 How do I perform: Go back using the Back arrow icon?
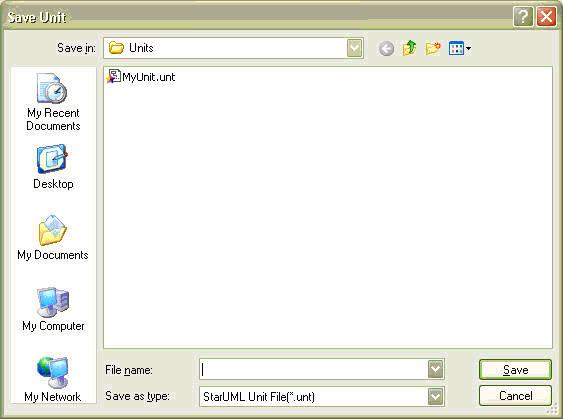tap(386, 48)
